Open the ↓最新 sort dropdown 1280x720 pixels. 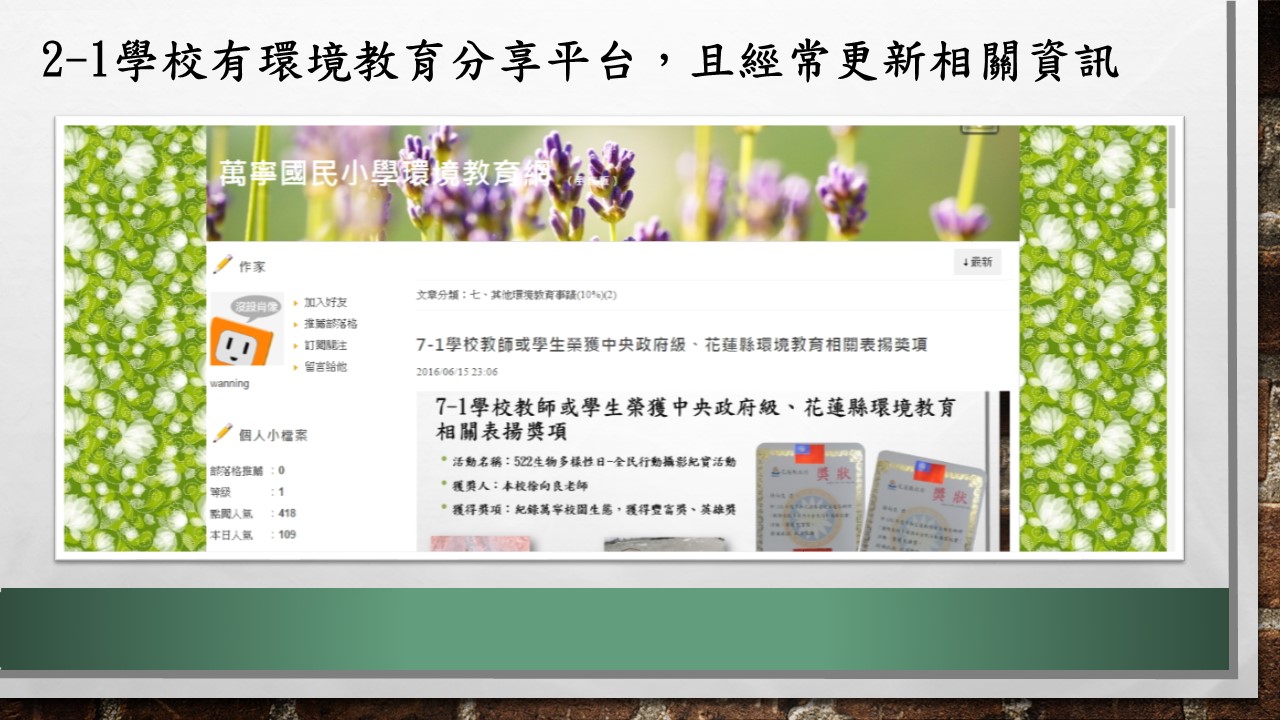pos(977,262)
